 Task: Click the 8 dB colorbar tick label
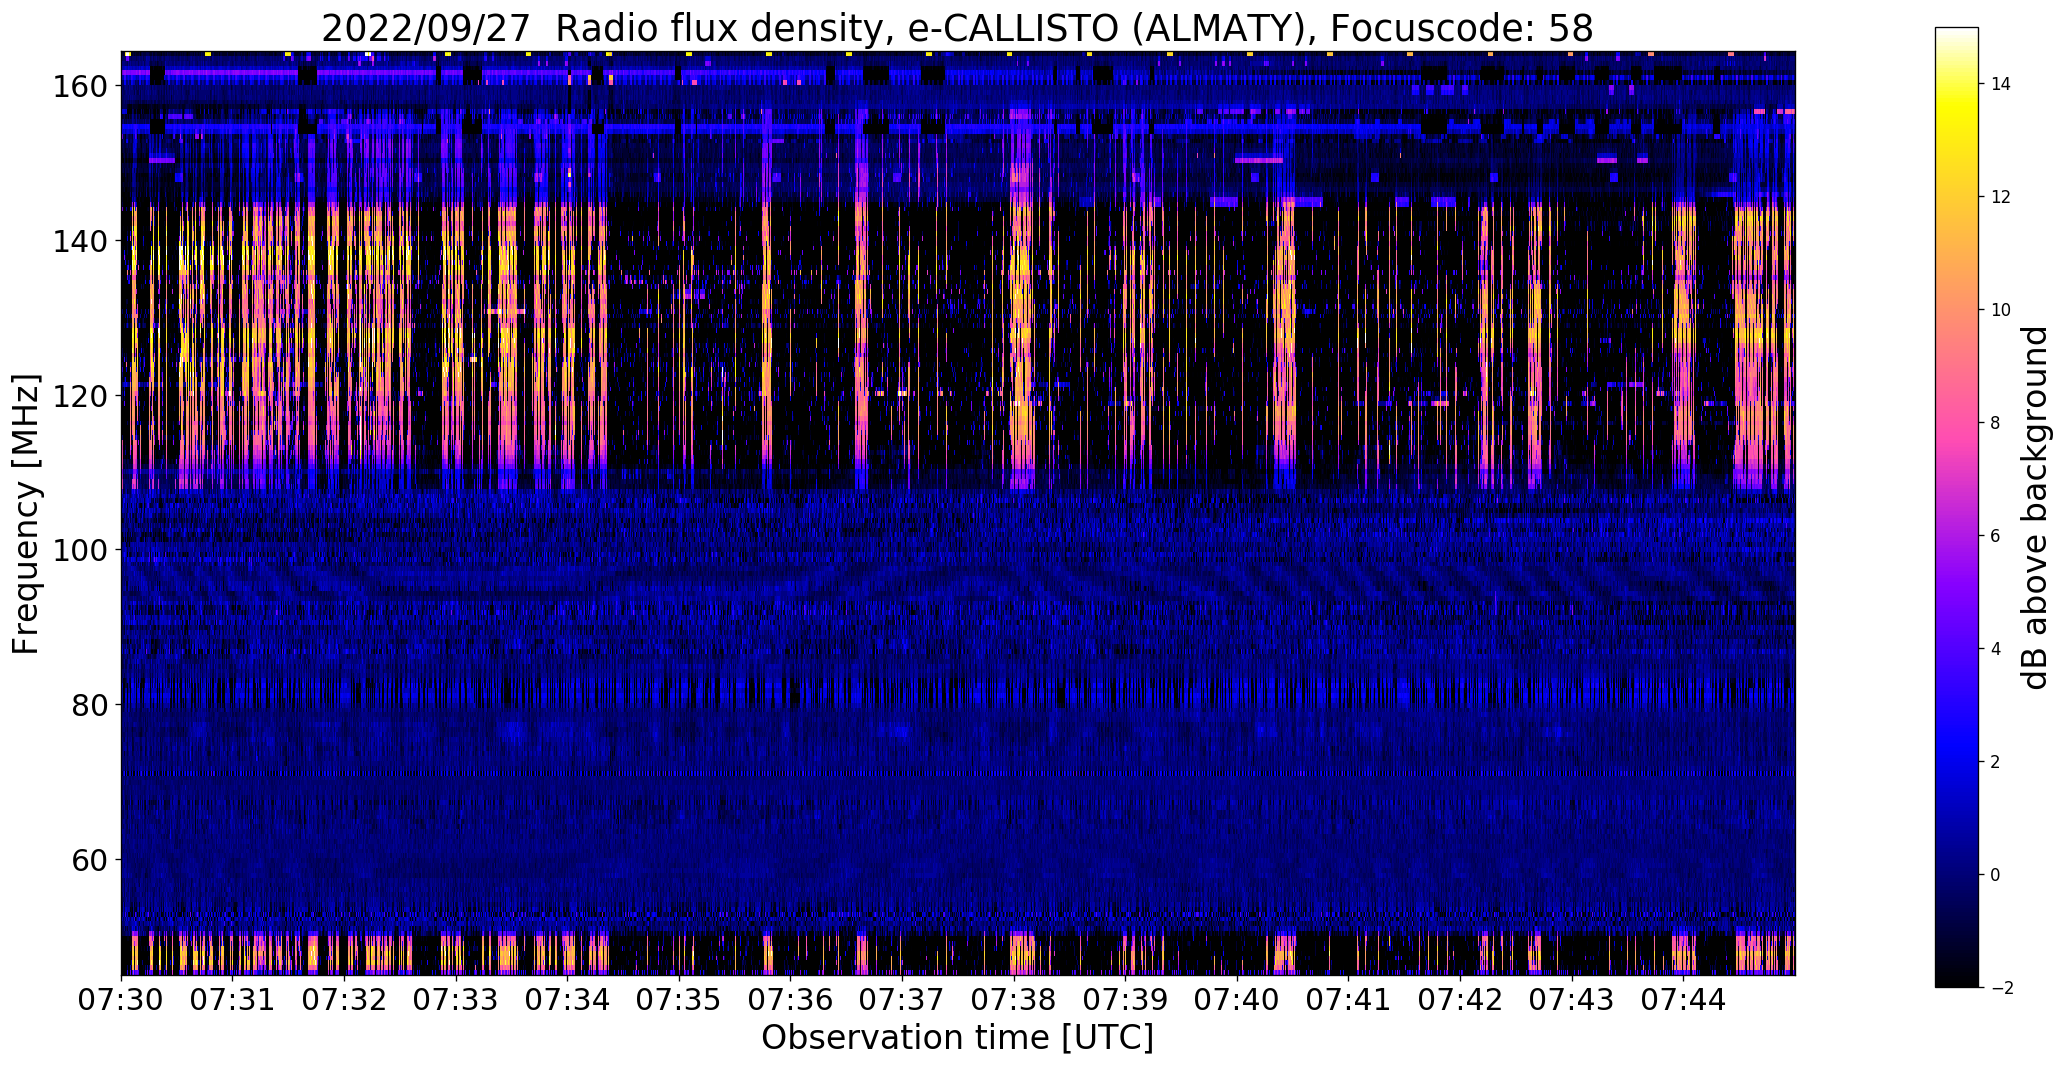[1996, 423]
